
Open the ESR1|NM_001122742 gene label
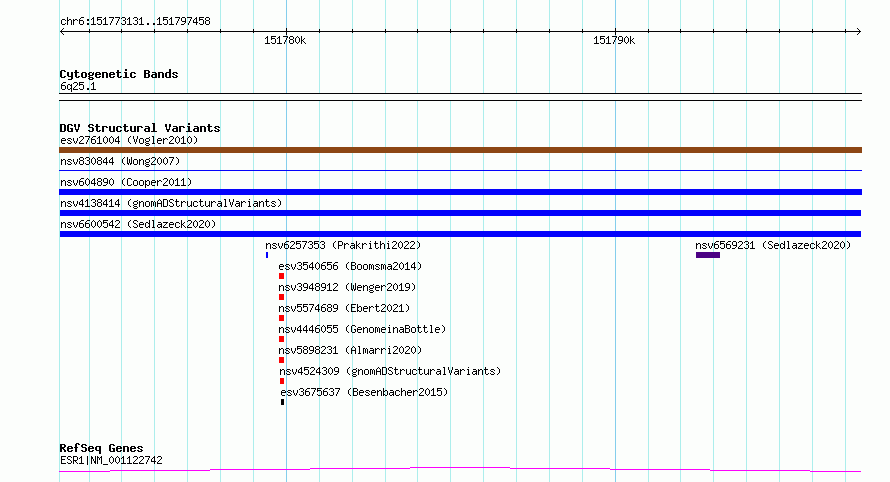(x=111, y=460)
